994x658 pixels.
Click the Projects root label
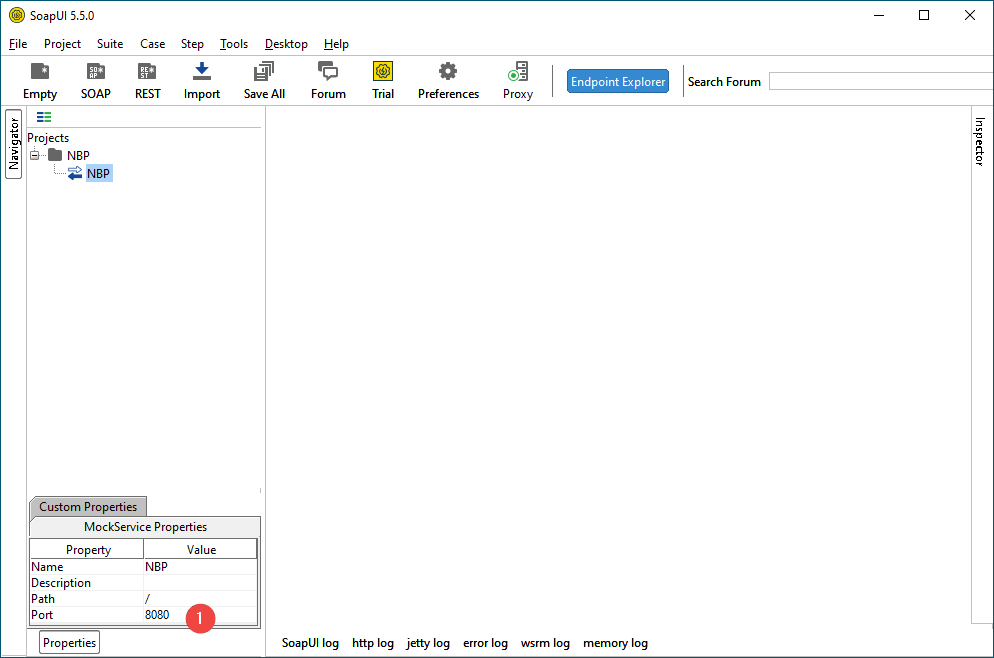tap(48, 138)
